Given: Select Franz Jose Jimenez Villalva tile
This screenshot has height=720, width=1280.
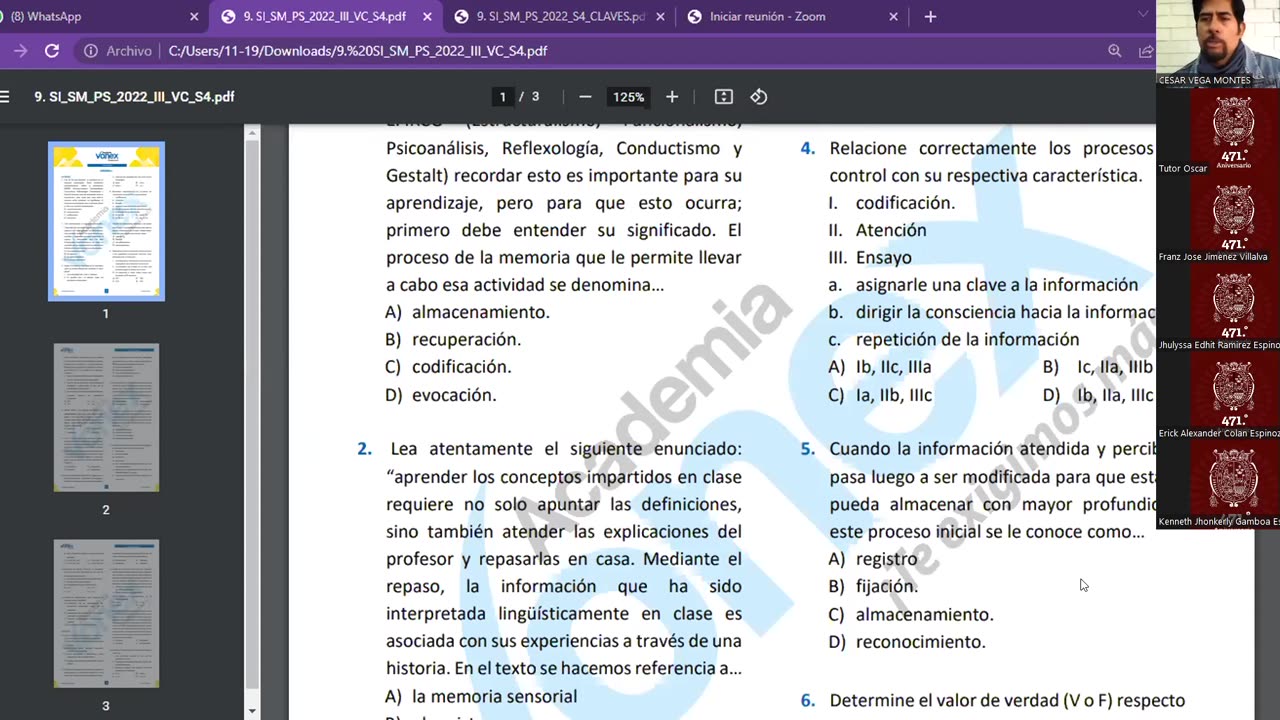Looking at the screenshot, I should 1218,219.
